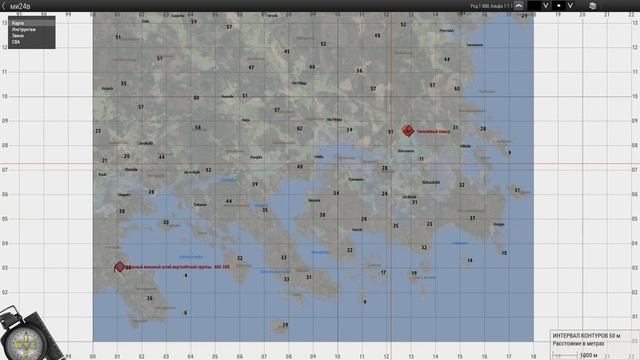Open the CBA menu entry

point(32,42)
